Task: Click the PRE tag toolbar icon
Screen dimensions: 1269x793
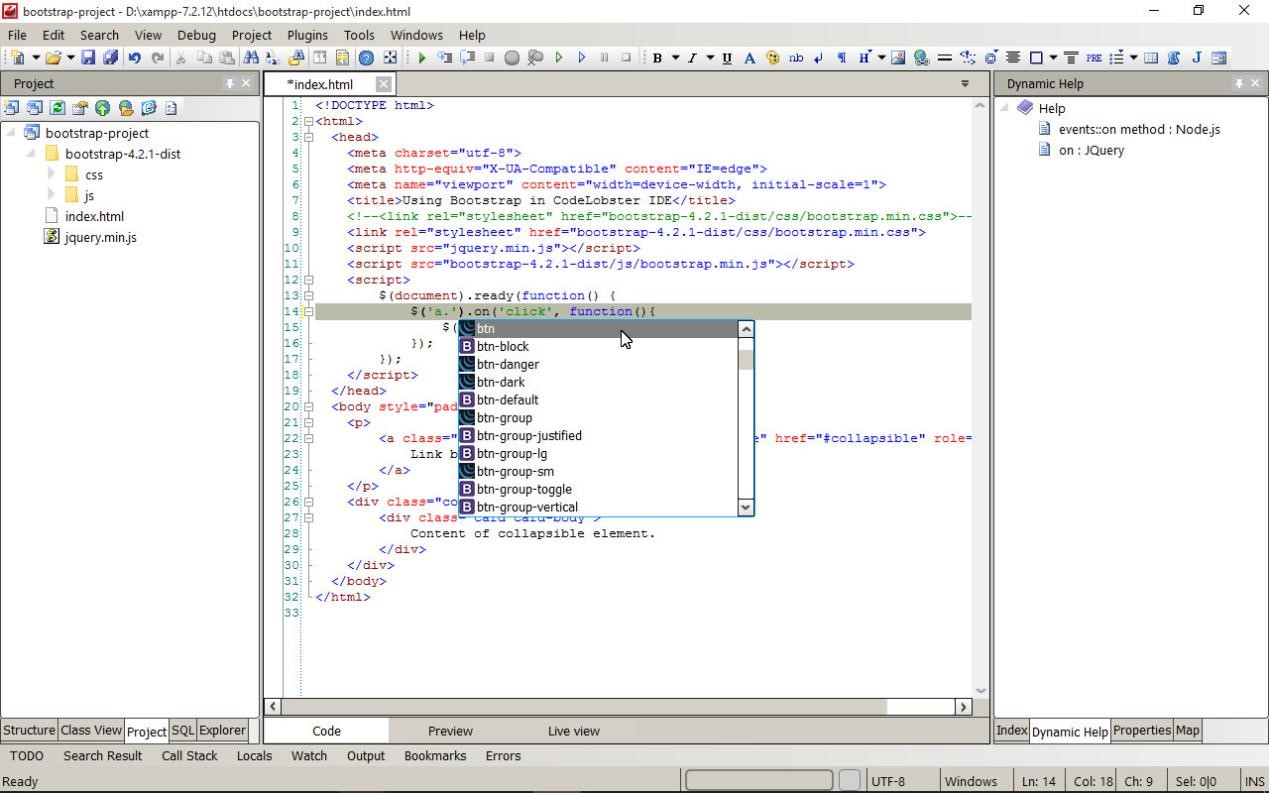Action: pos(1094,58)
